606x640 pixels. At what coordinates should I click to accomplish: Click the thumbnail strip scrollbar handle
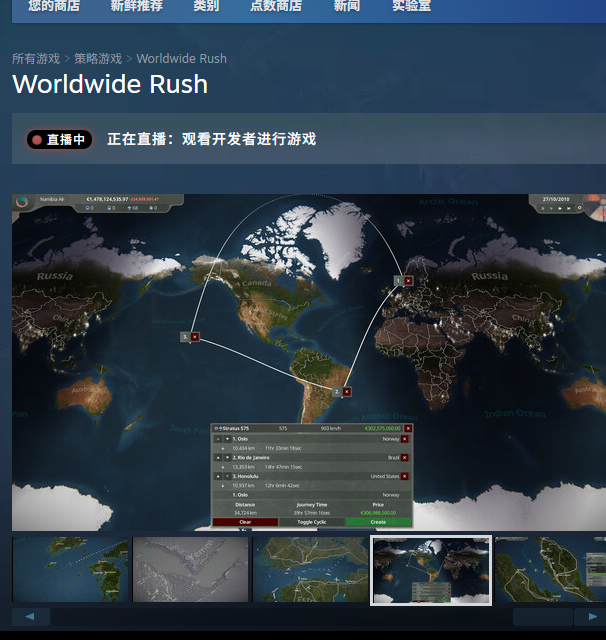coord(542,617)
